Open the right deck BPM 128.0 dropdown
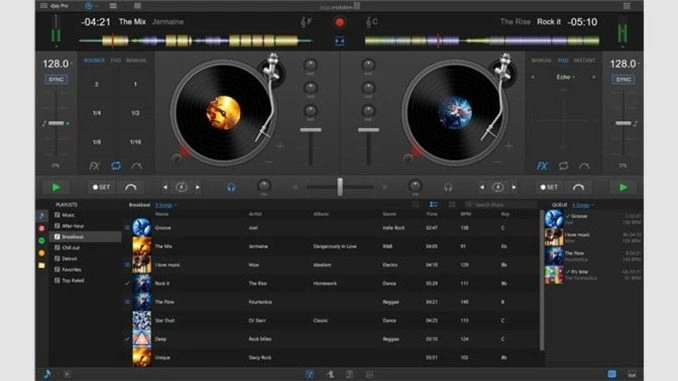The image size is (678, 381). (624, 64)
